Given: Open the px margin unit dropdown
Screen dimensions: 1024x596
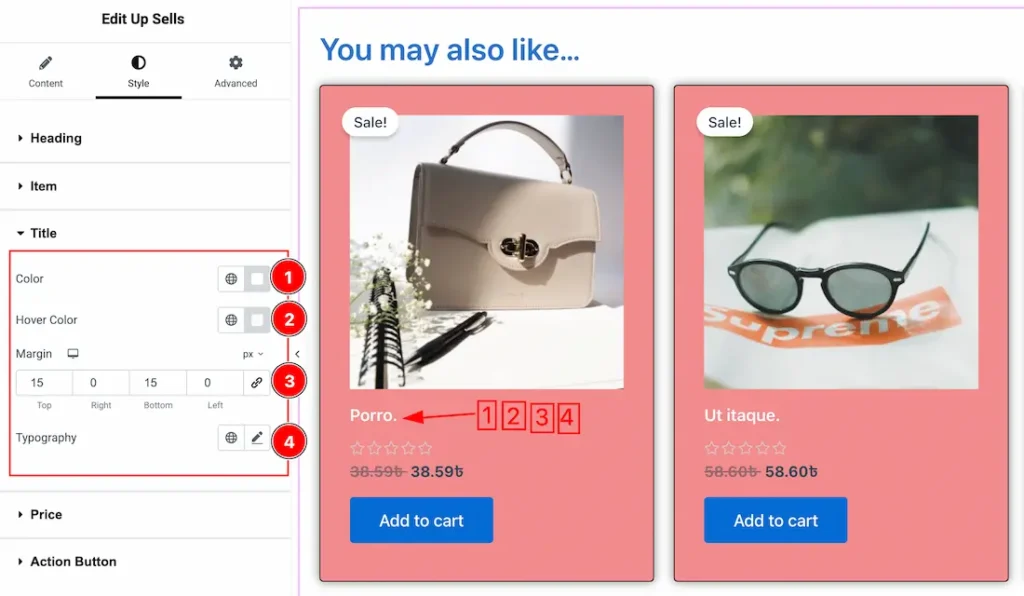Looking at the screenshot, I should tap(253, 354).
